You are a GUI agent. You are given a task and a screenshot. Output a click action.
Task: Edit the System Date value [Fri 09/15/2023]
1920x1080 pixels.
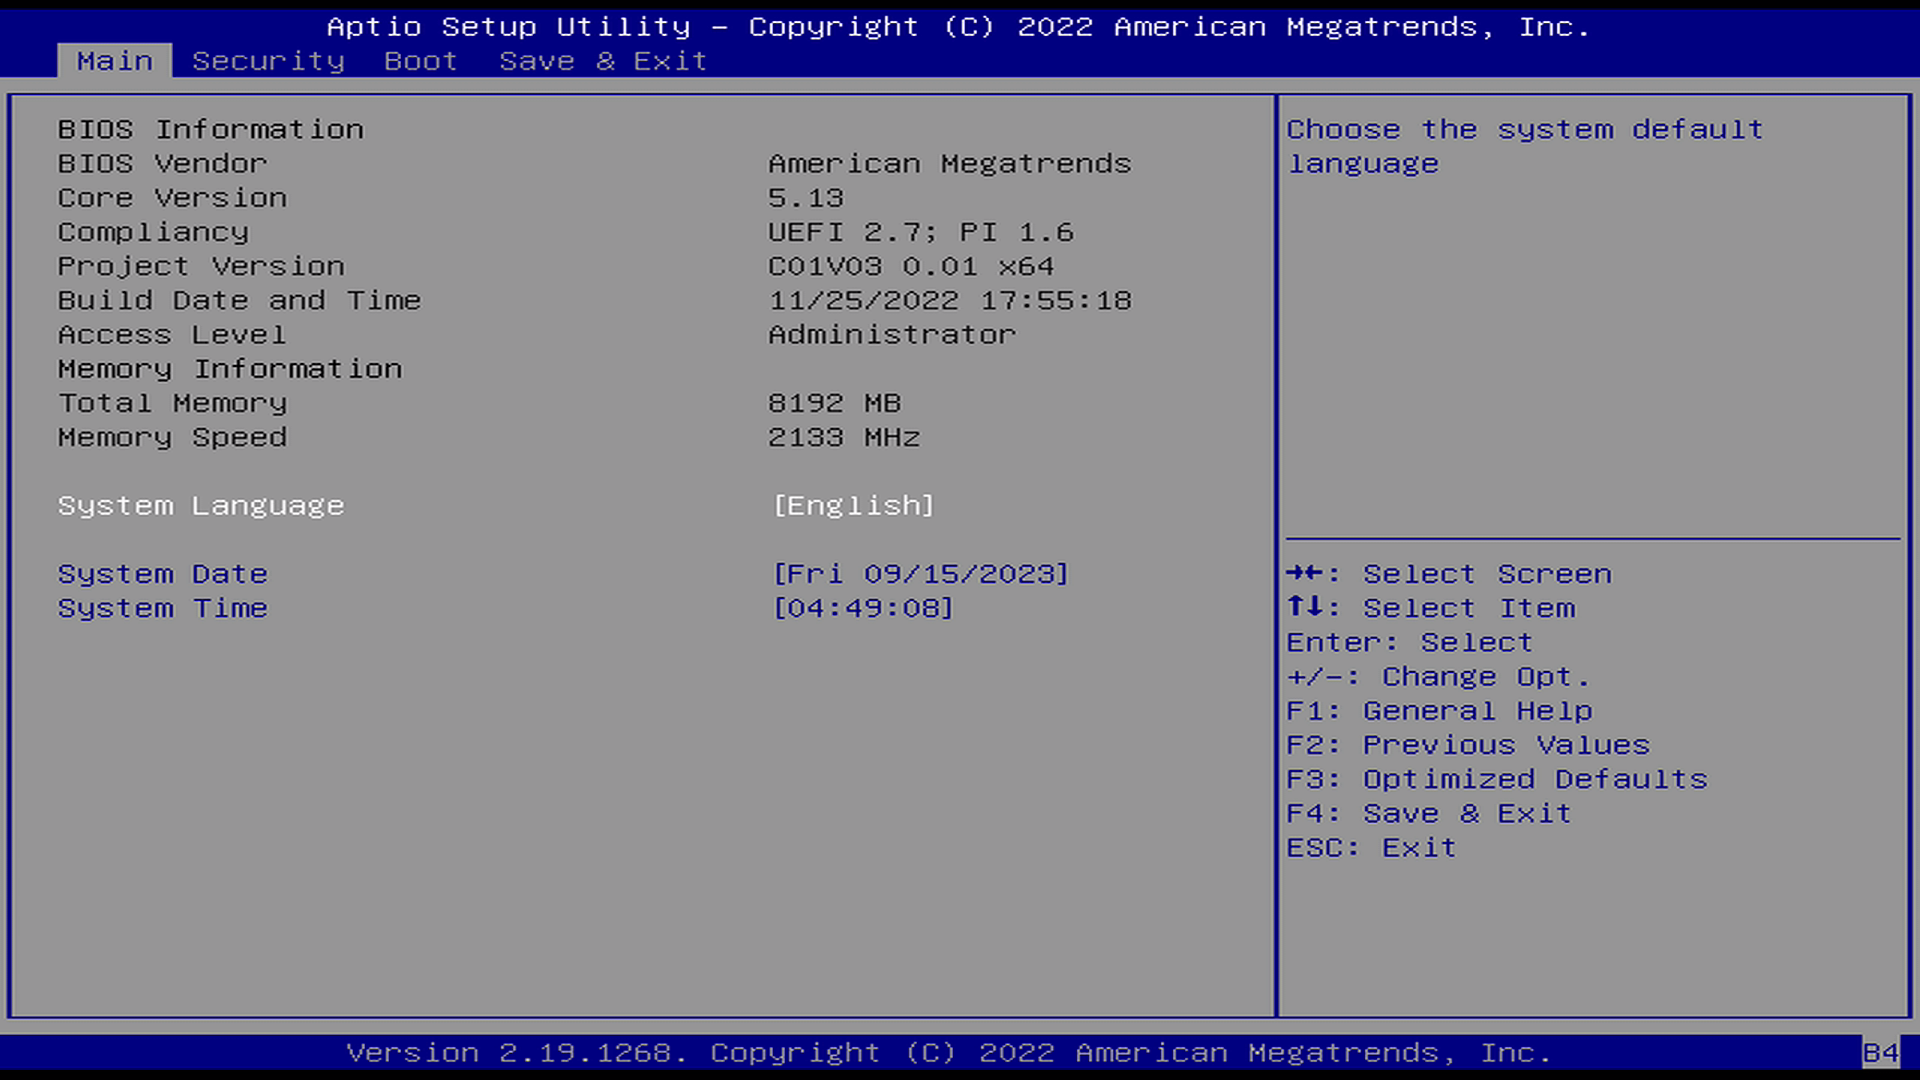[920, 574]
